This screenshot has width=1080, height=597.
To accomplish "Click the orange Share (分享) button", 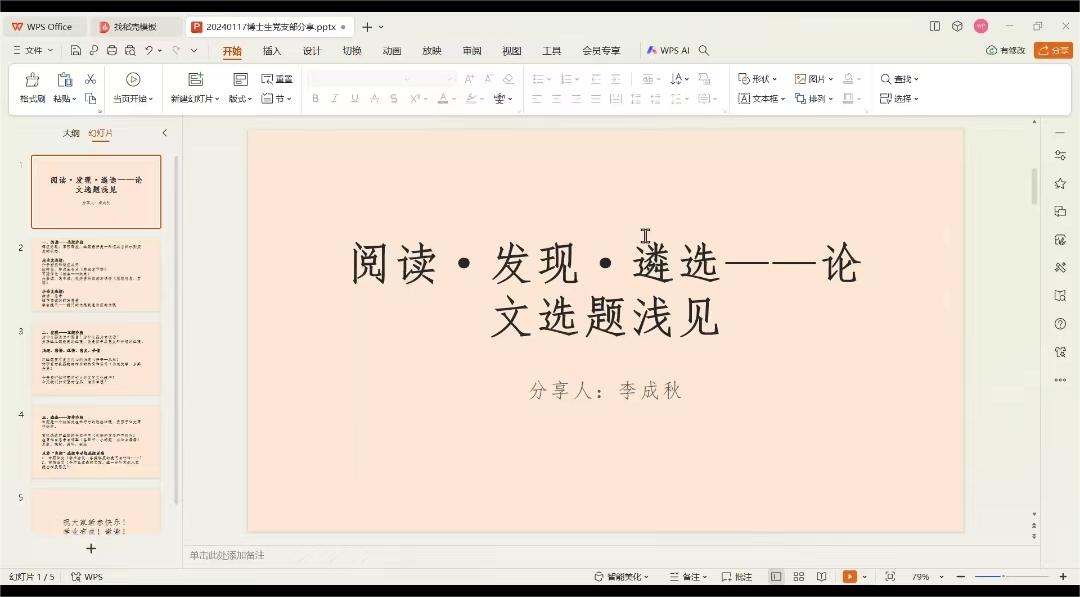I will click(1053, 50).
